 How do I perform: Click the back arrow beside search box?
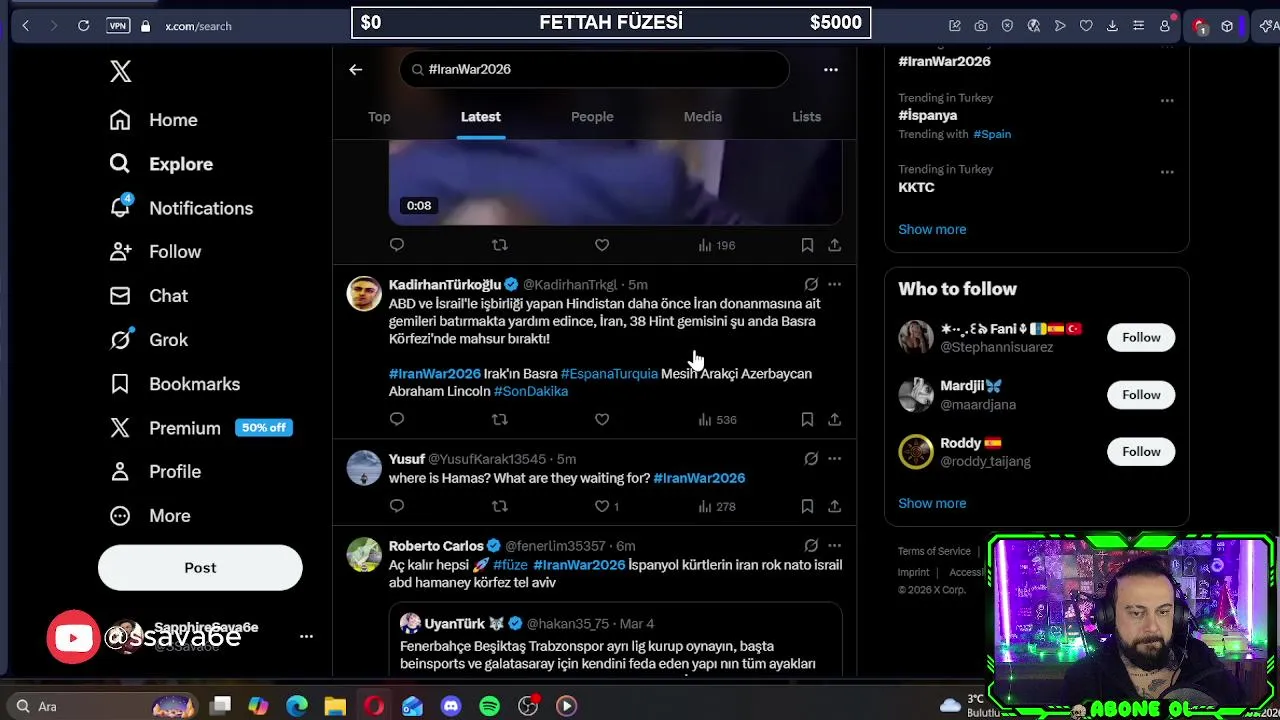click(355, 69)
